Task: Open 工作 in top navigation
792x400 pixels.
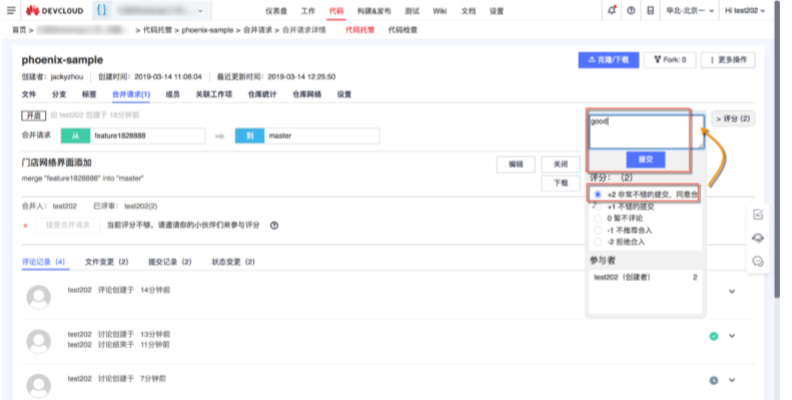Action: [x=308, y=11]
